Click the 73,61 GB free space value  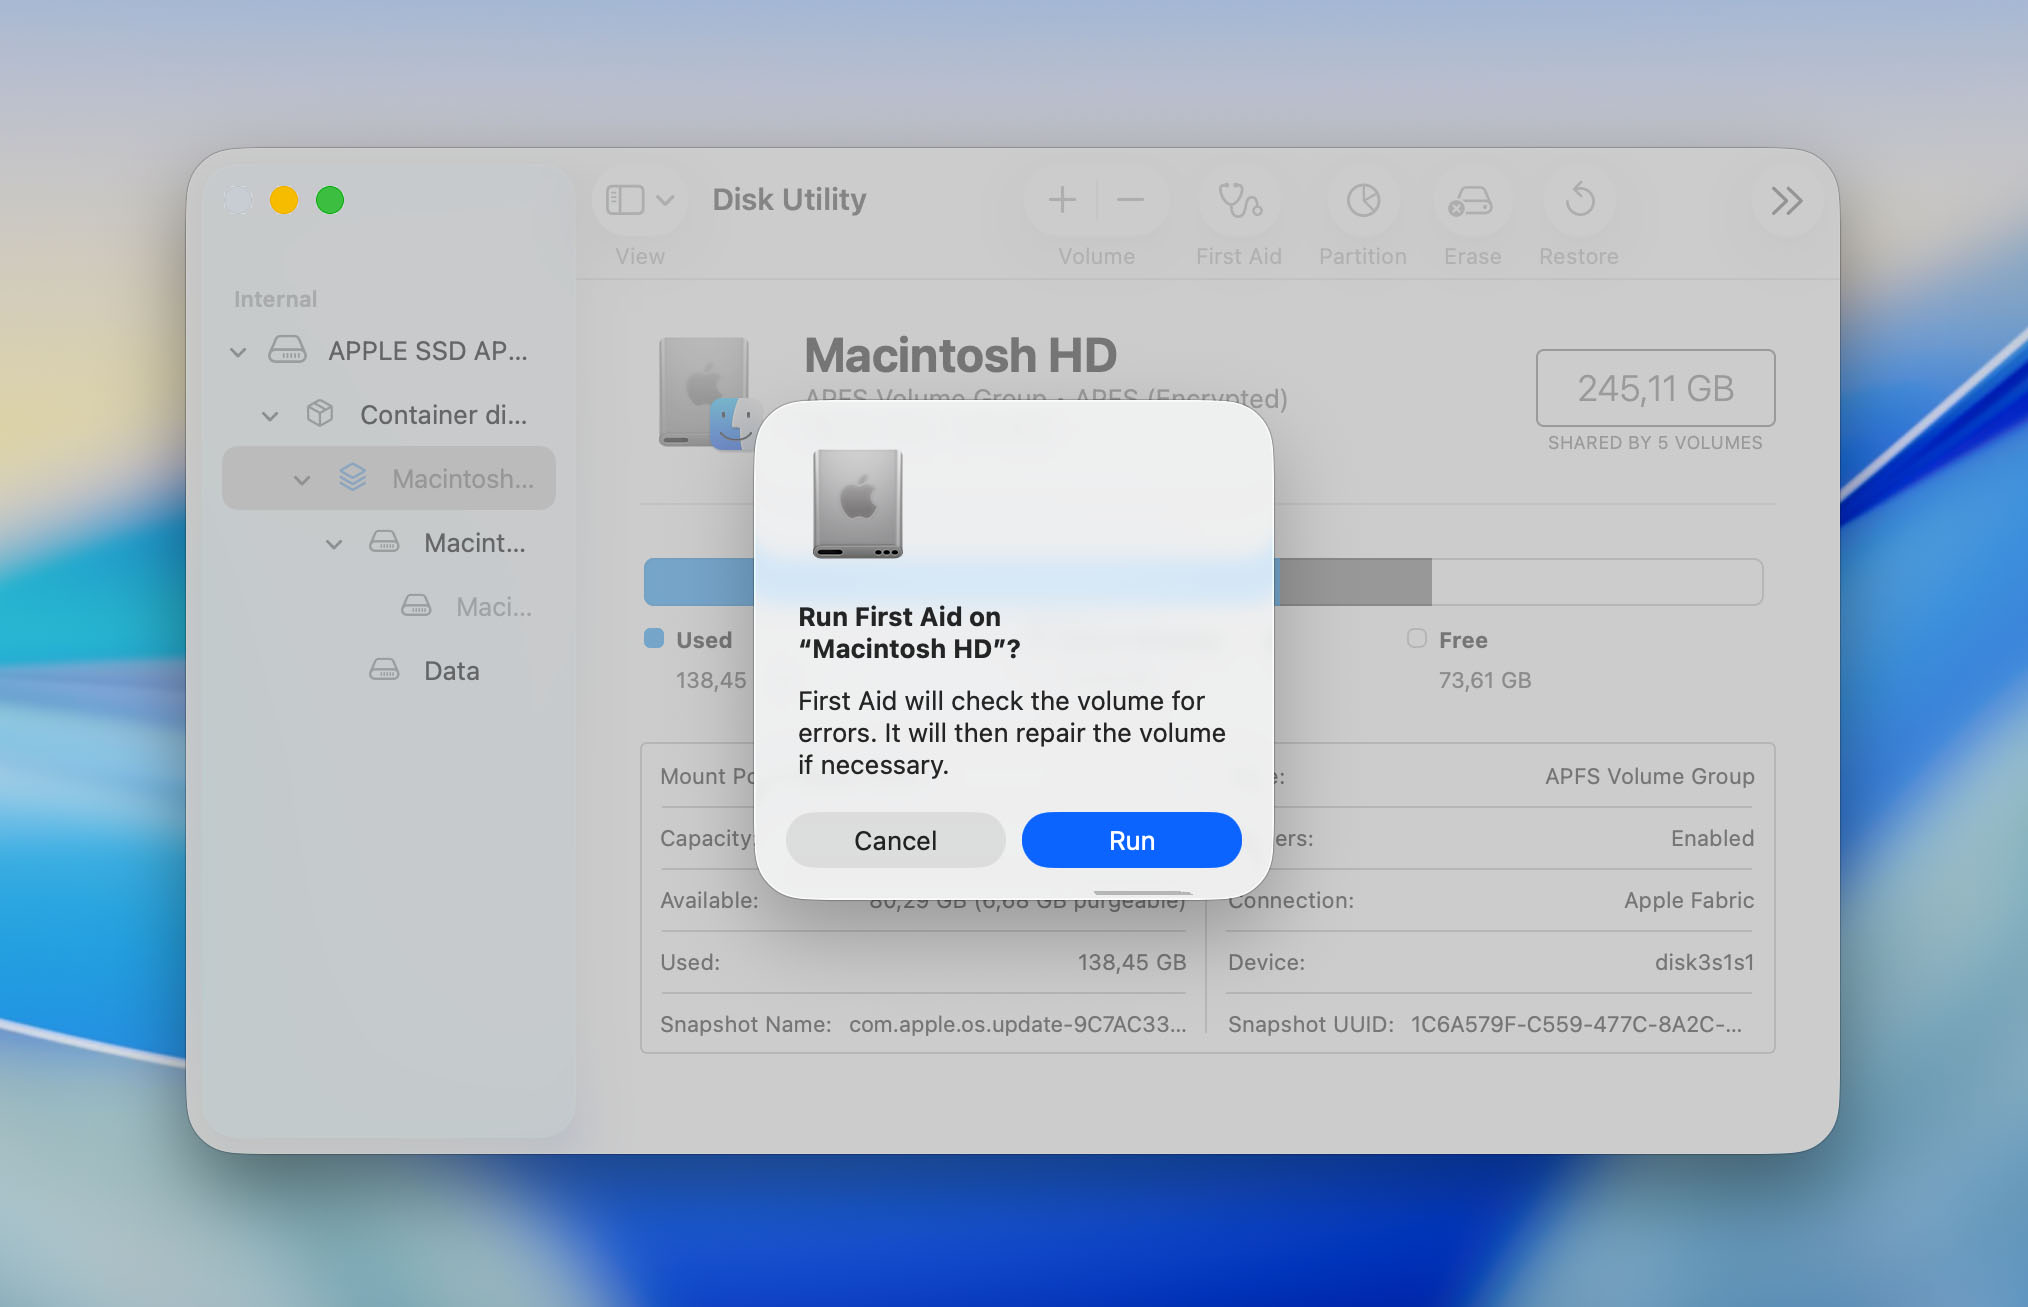[1485, 680]
